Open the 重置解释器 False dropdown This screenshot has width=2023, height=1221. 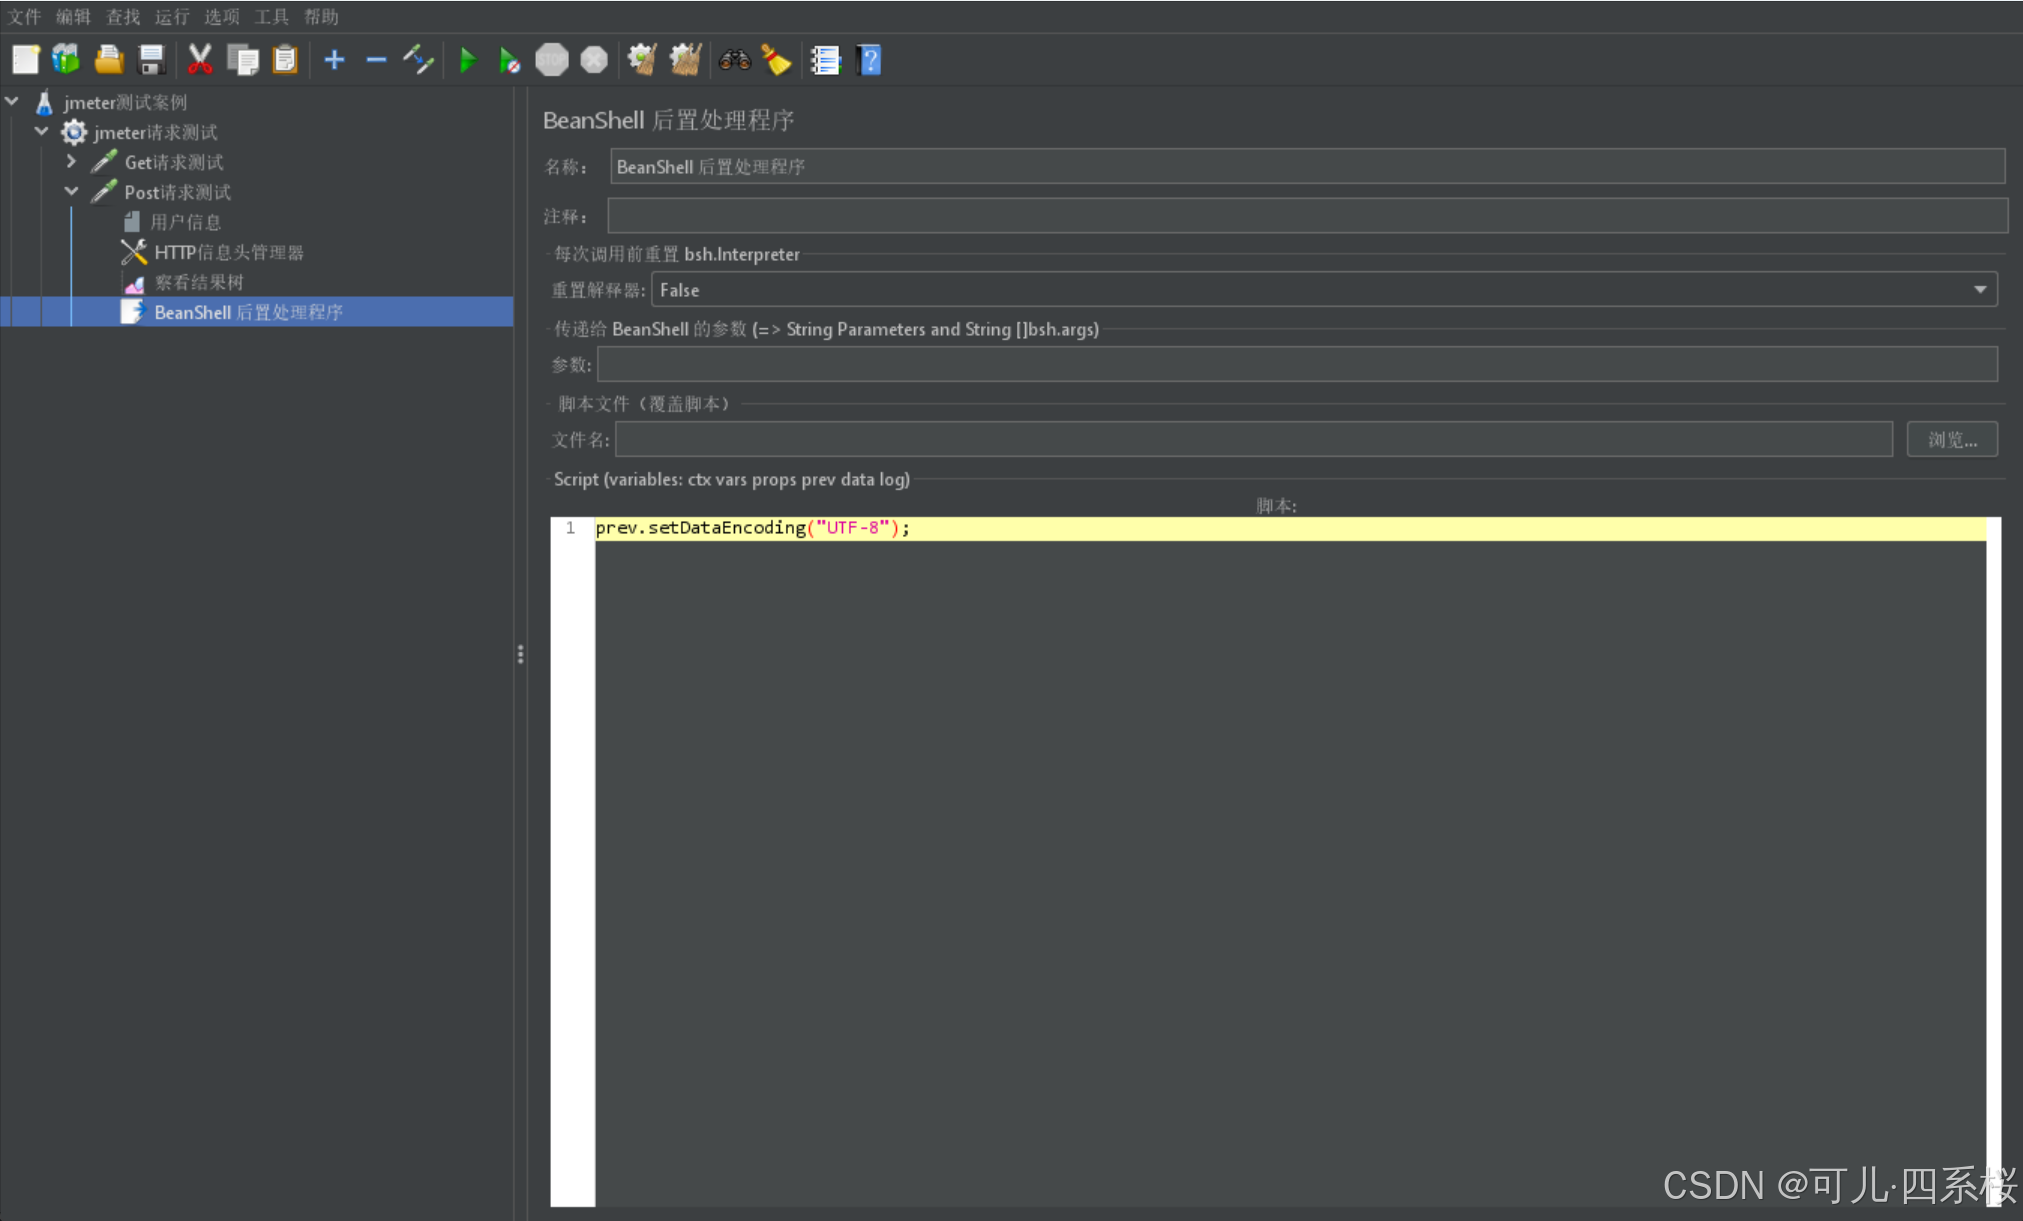[x=1979, y=290]
